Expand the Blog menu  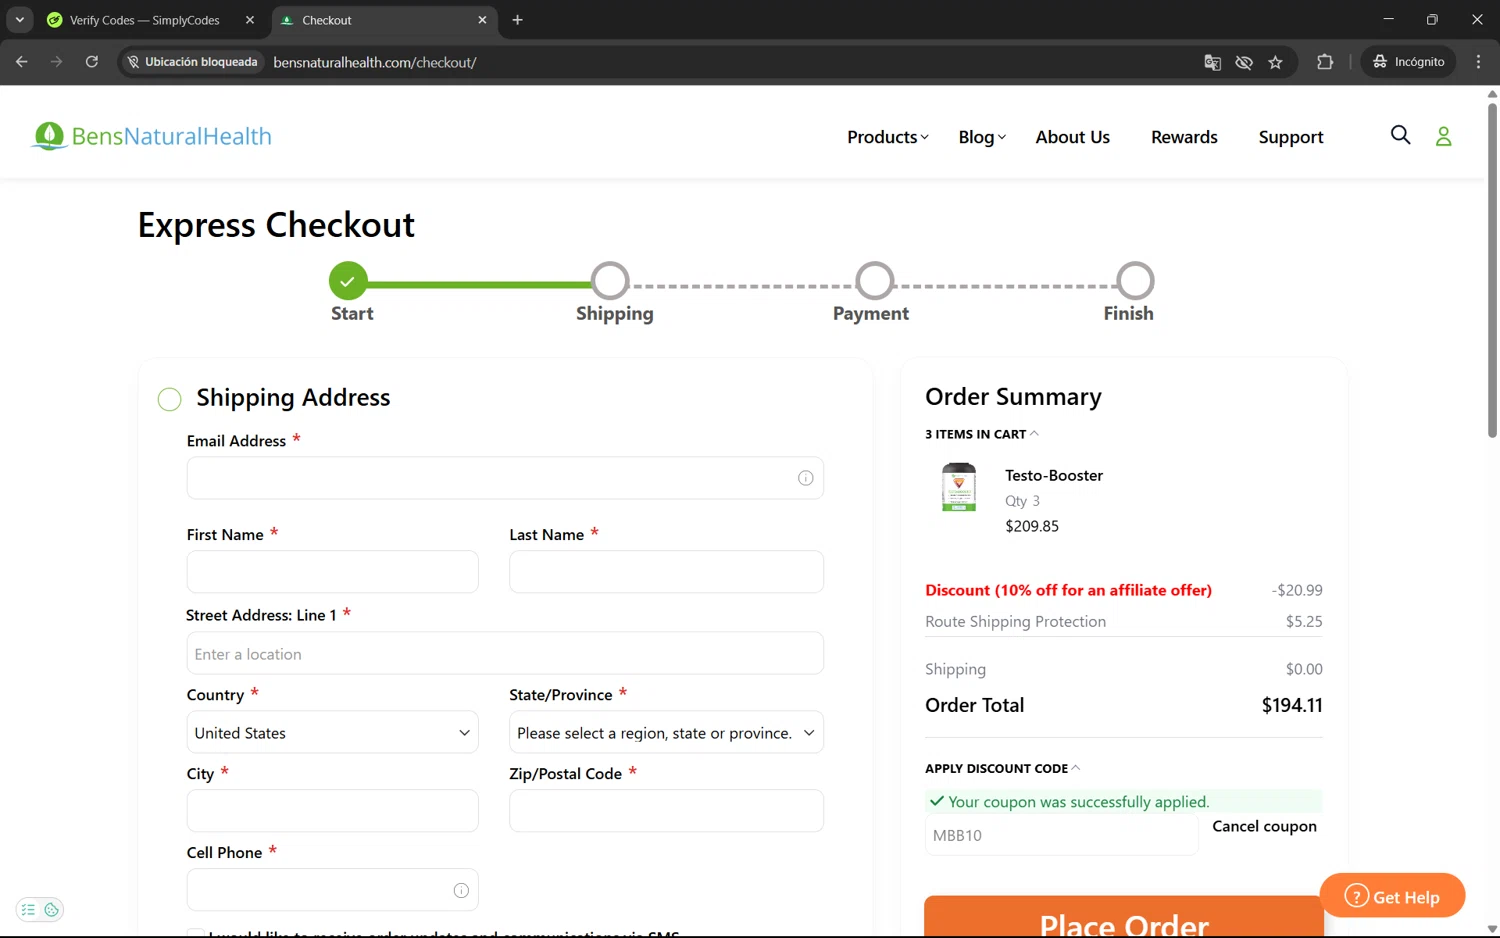[x=981, y=137]
